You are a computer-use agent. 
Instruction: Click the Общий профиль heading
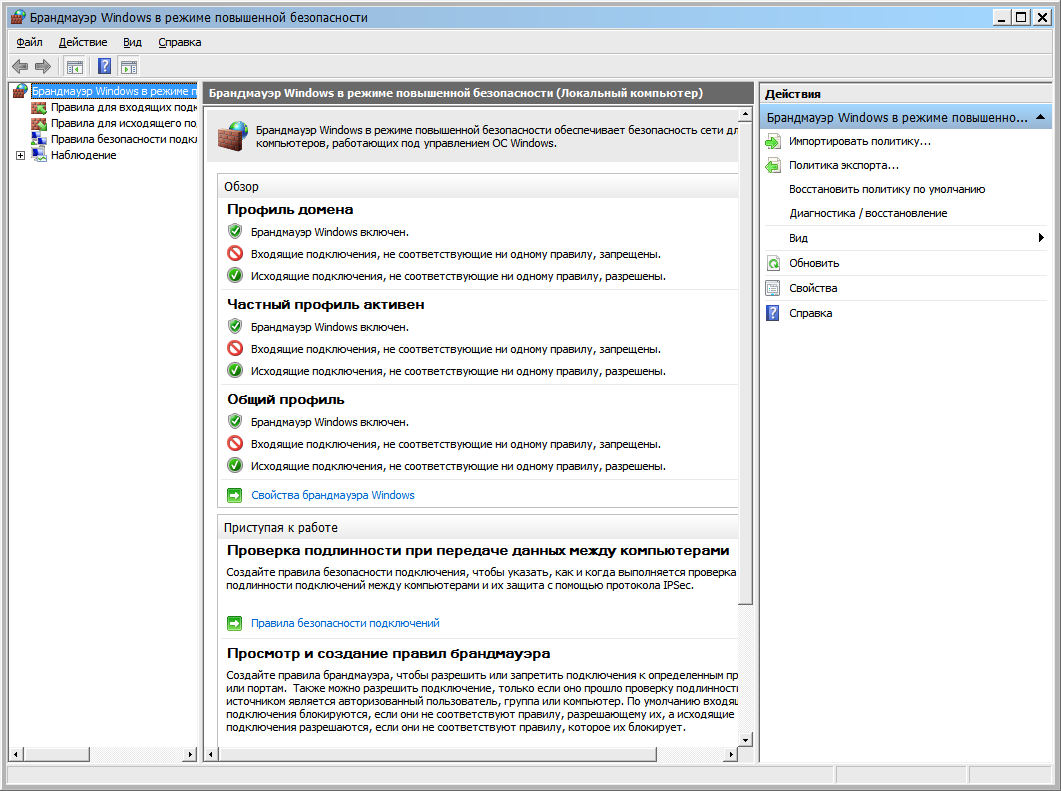[286, 399]
